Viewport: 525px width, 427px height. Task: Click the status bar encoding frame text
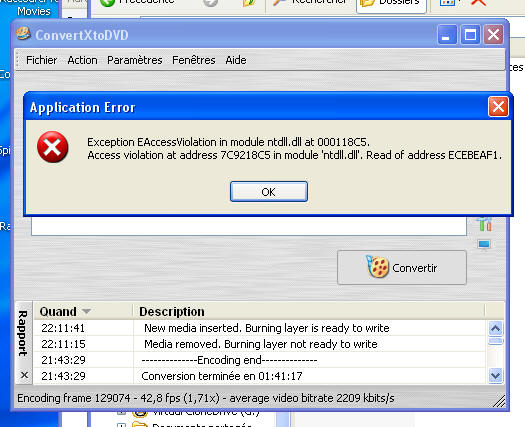click(x=206, y=398)
